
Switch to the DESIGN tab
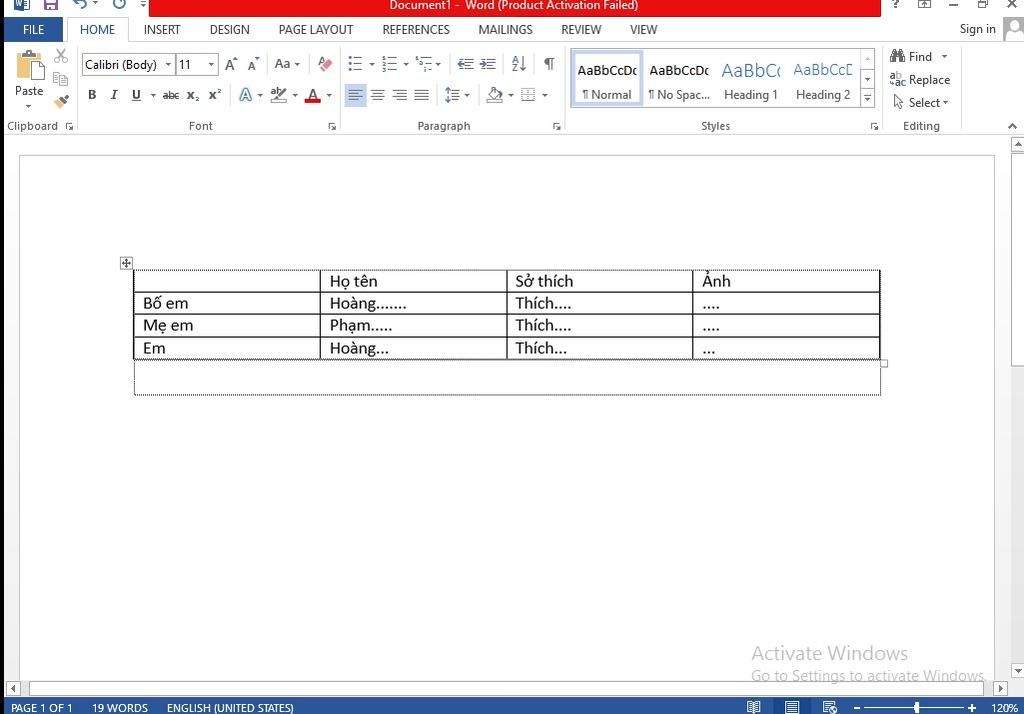tap(229, 29)
